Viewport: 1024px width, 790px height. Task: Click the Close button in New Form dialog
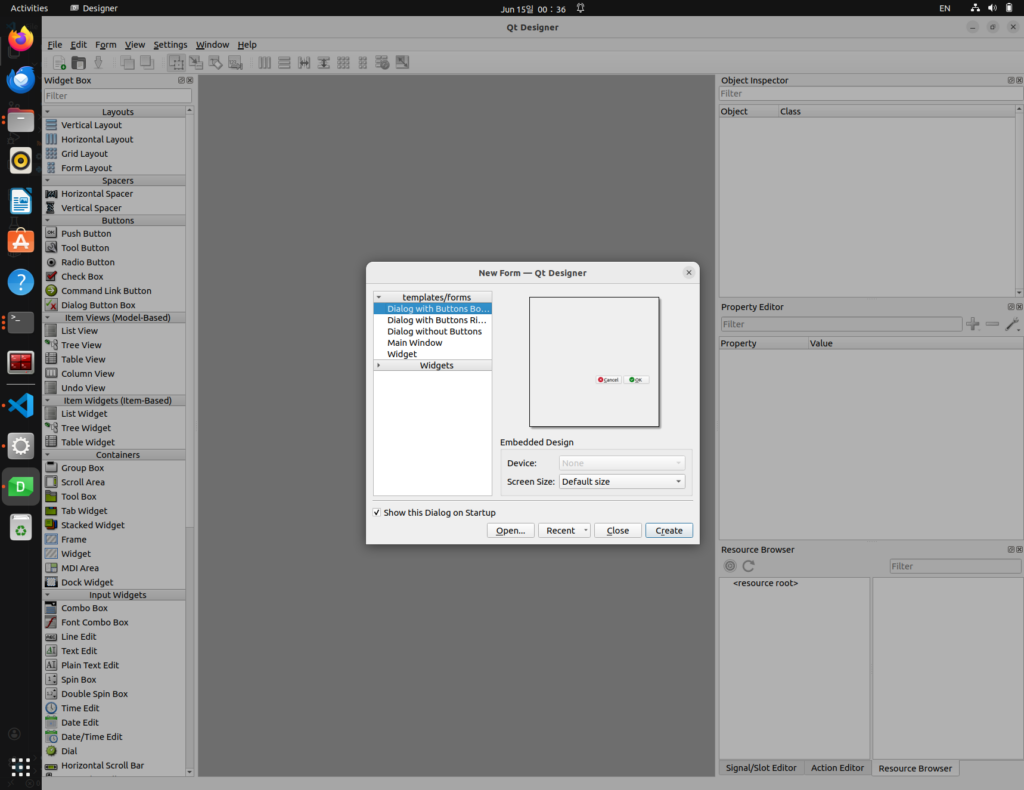point(618,530)
